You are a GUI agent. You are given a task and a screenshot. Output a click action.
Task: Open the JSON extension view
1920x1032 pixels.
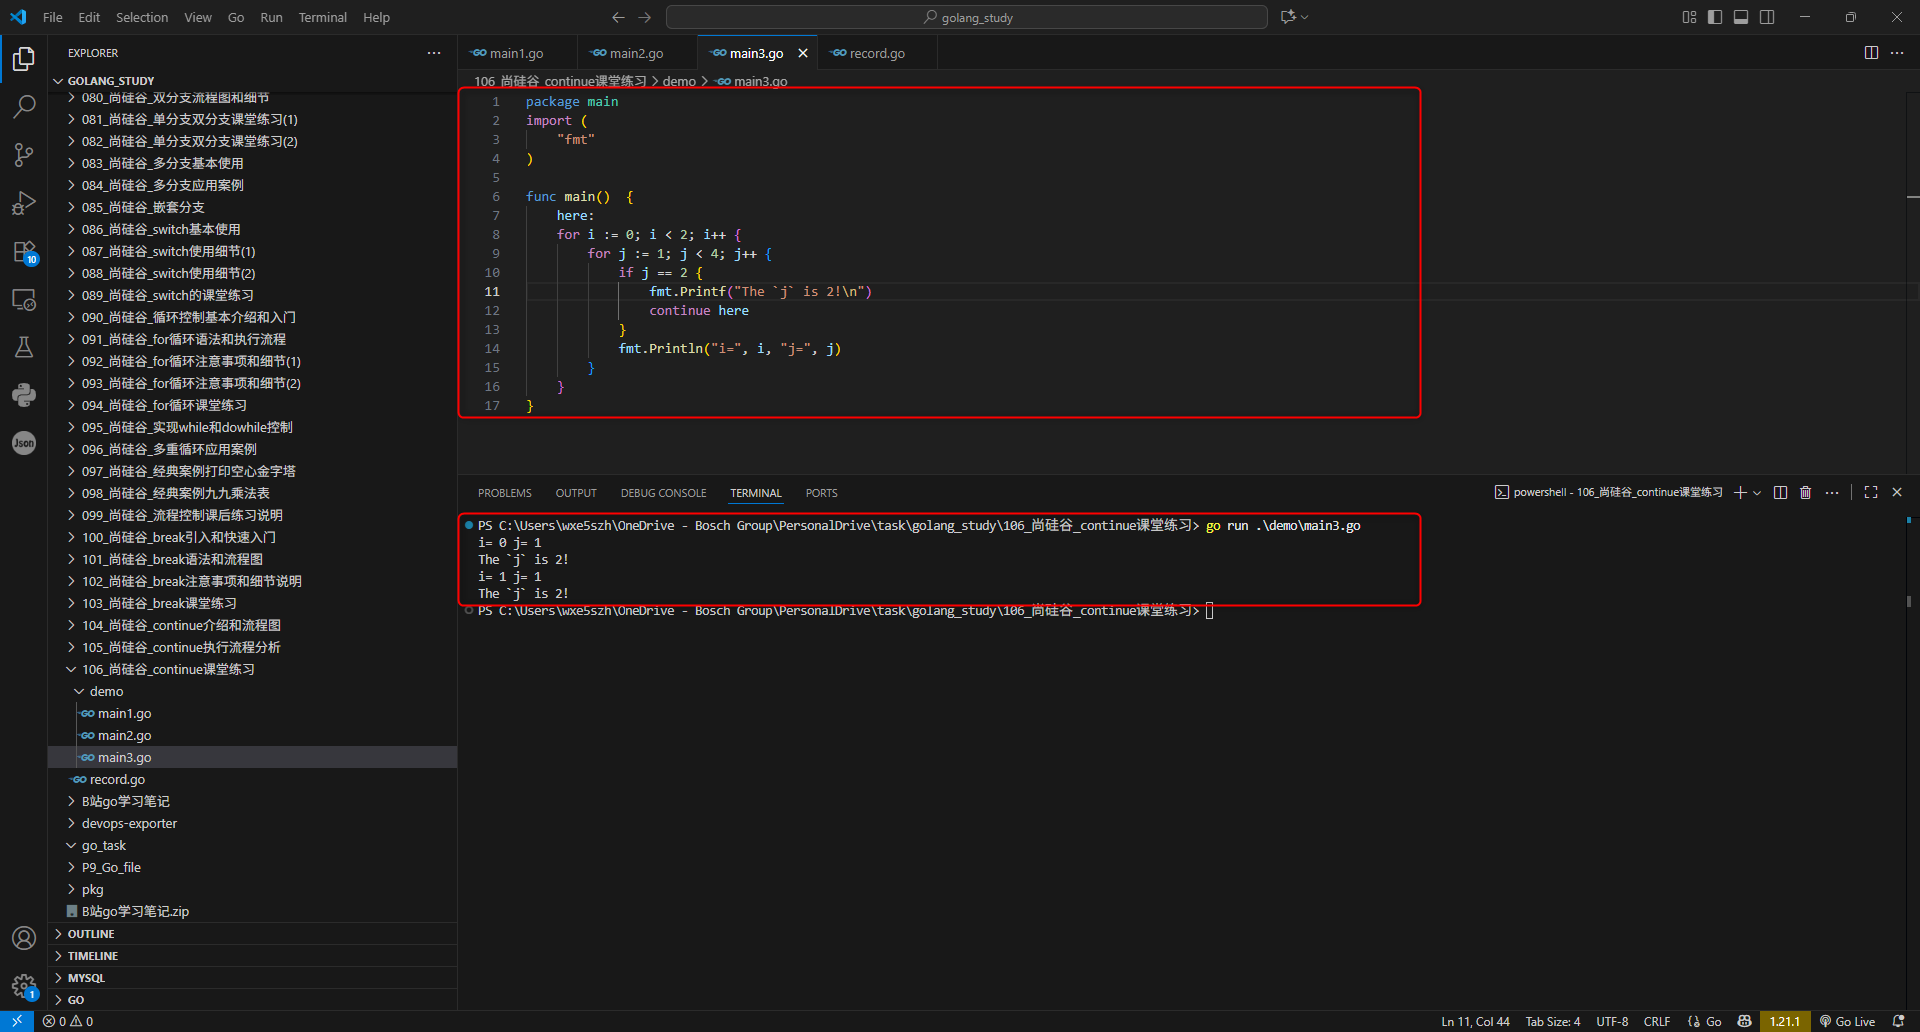pyautogui.click(x=24, y=443)
